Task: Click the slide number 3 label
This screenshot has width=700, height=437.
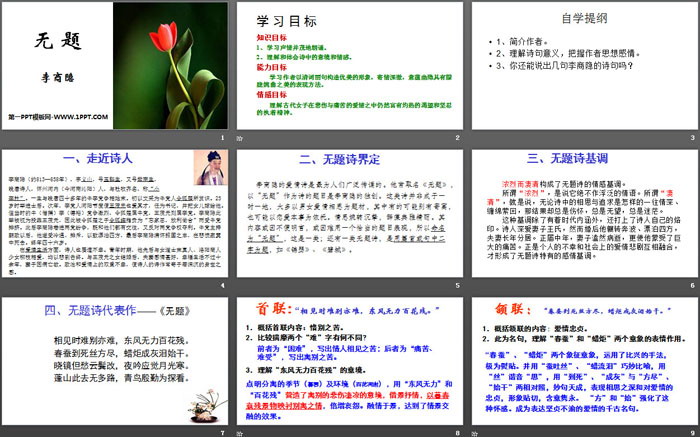Action: pos(692,138)
